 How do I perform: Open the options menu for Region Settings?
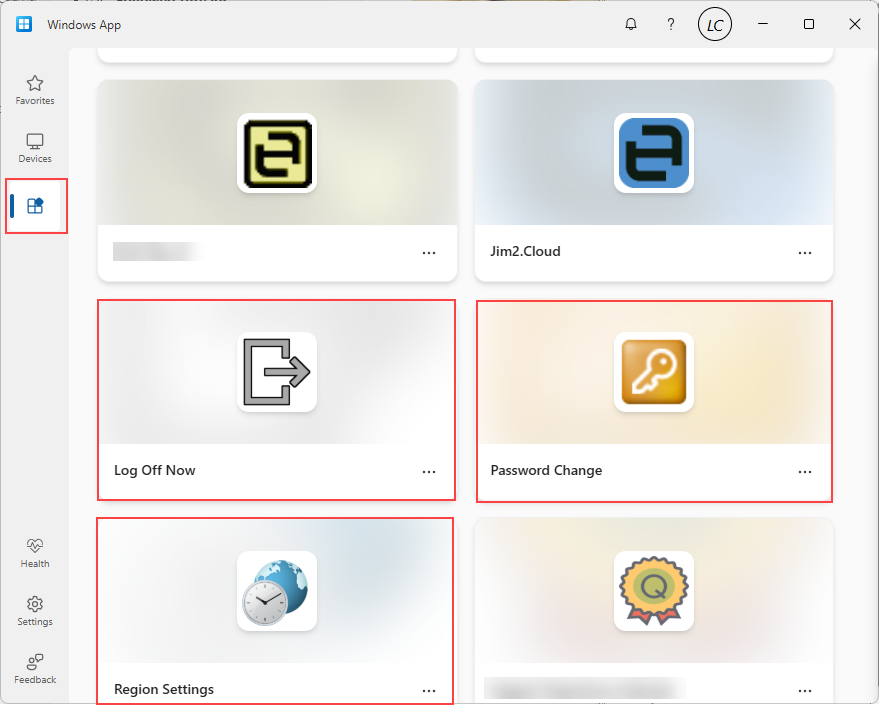(429, 690)
